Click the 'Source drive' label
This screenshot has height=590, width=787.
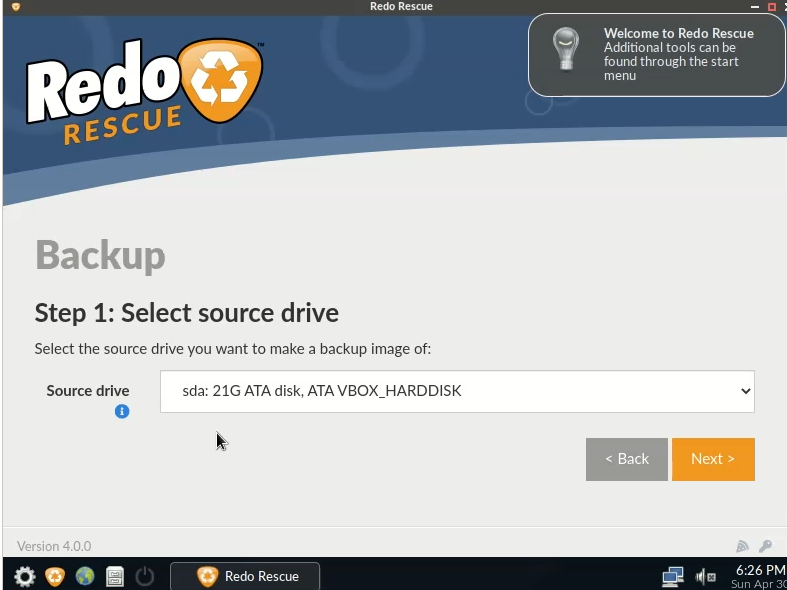click(x=88, y=390)
